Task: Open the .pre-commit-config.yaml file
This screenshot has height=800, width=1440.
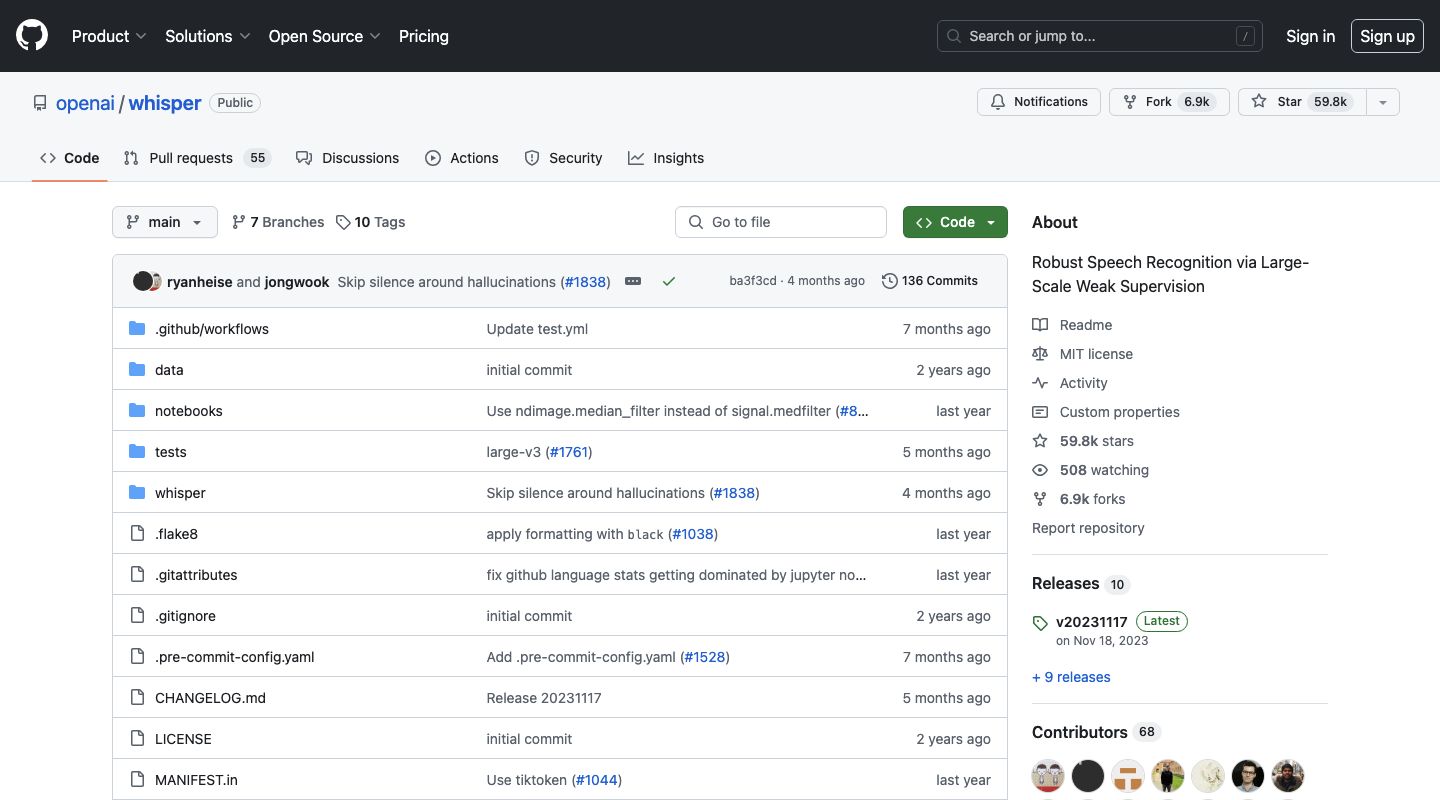Action: [x=235, y=657]
